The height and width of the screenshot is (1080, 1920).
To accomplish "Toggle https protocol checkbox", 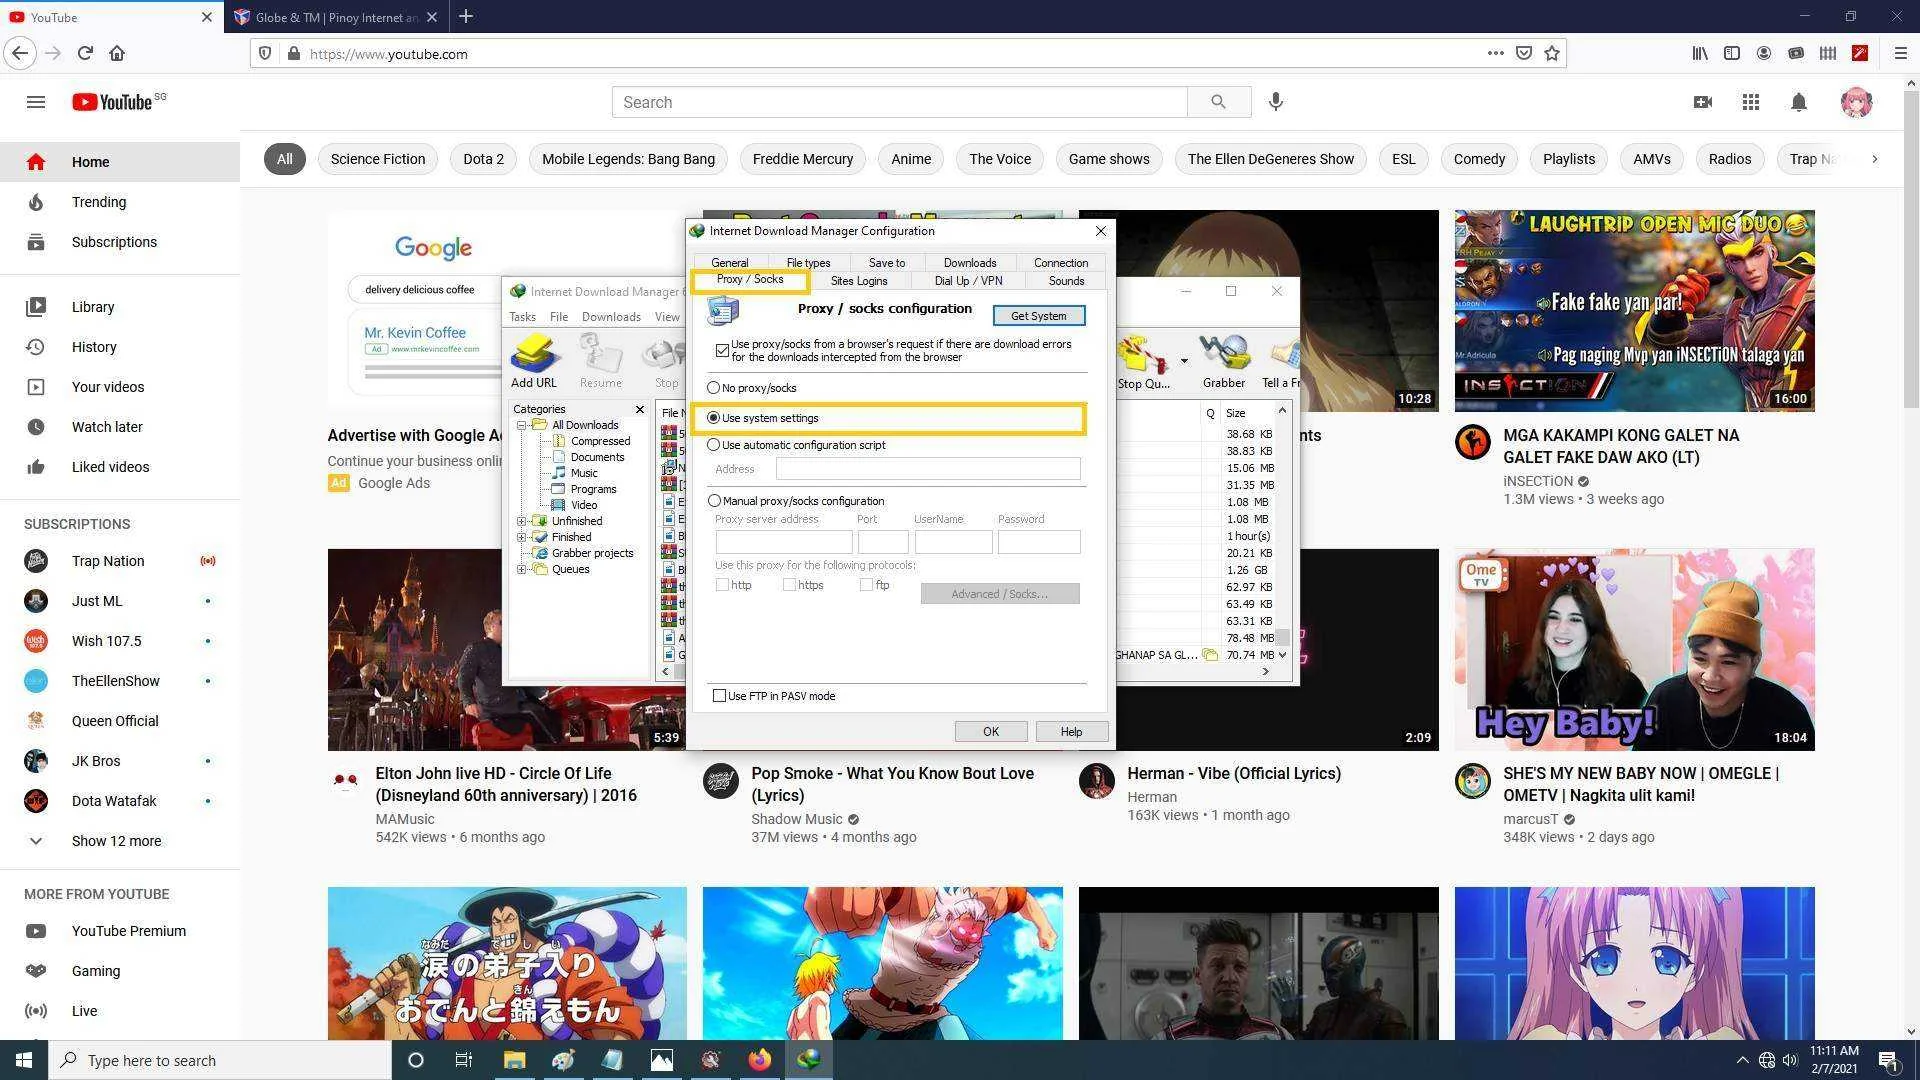I will [789, 585].
